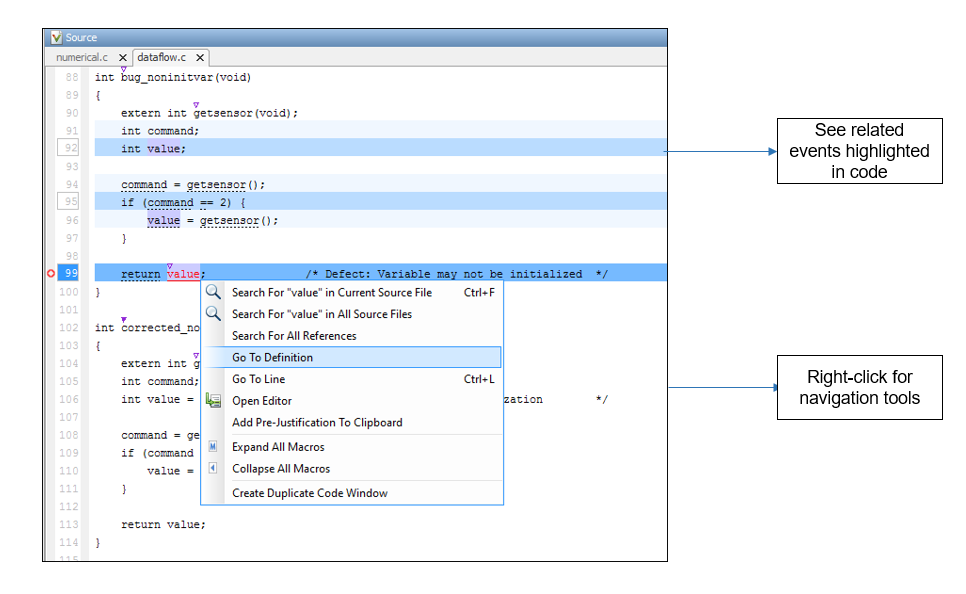Viewport: 966px width, 594px height.
Task: Click the magnifier icon for Current Source File search
Action: (213, 293)
